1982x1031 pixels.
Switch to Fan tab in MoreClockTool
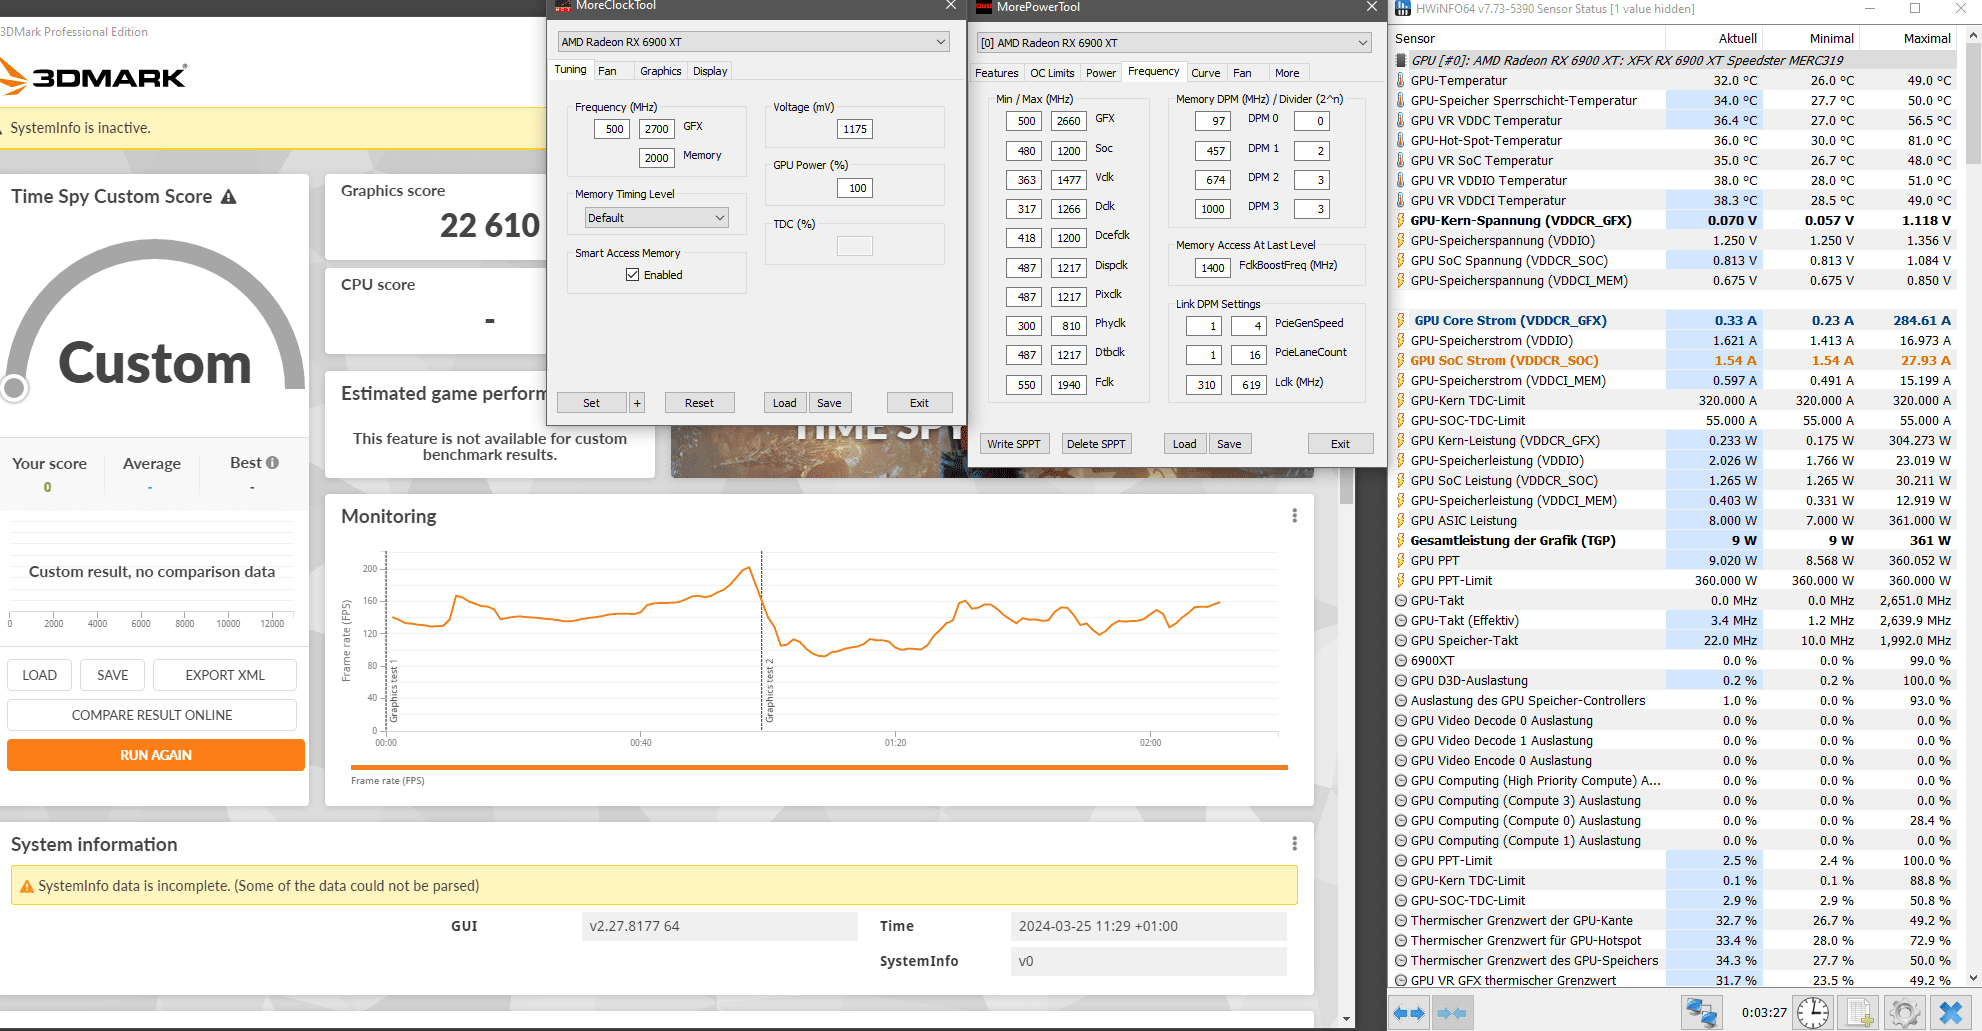pos(607,71)
